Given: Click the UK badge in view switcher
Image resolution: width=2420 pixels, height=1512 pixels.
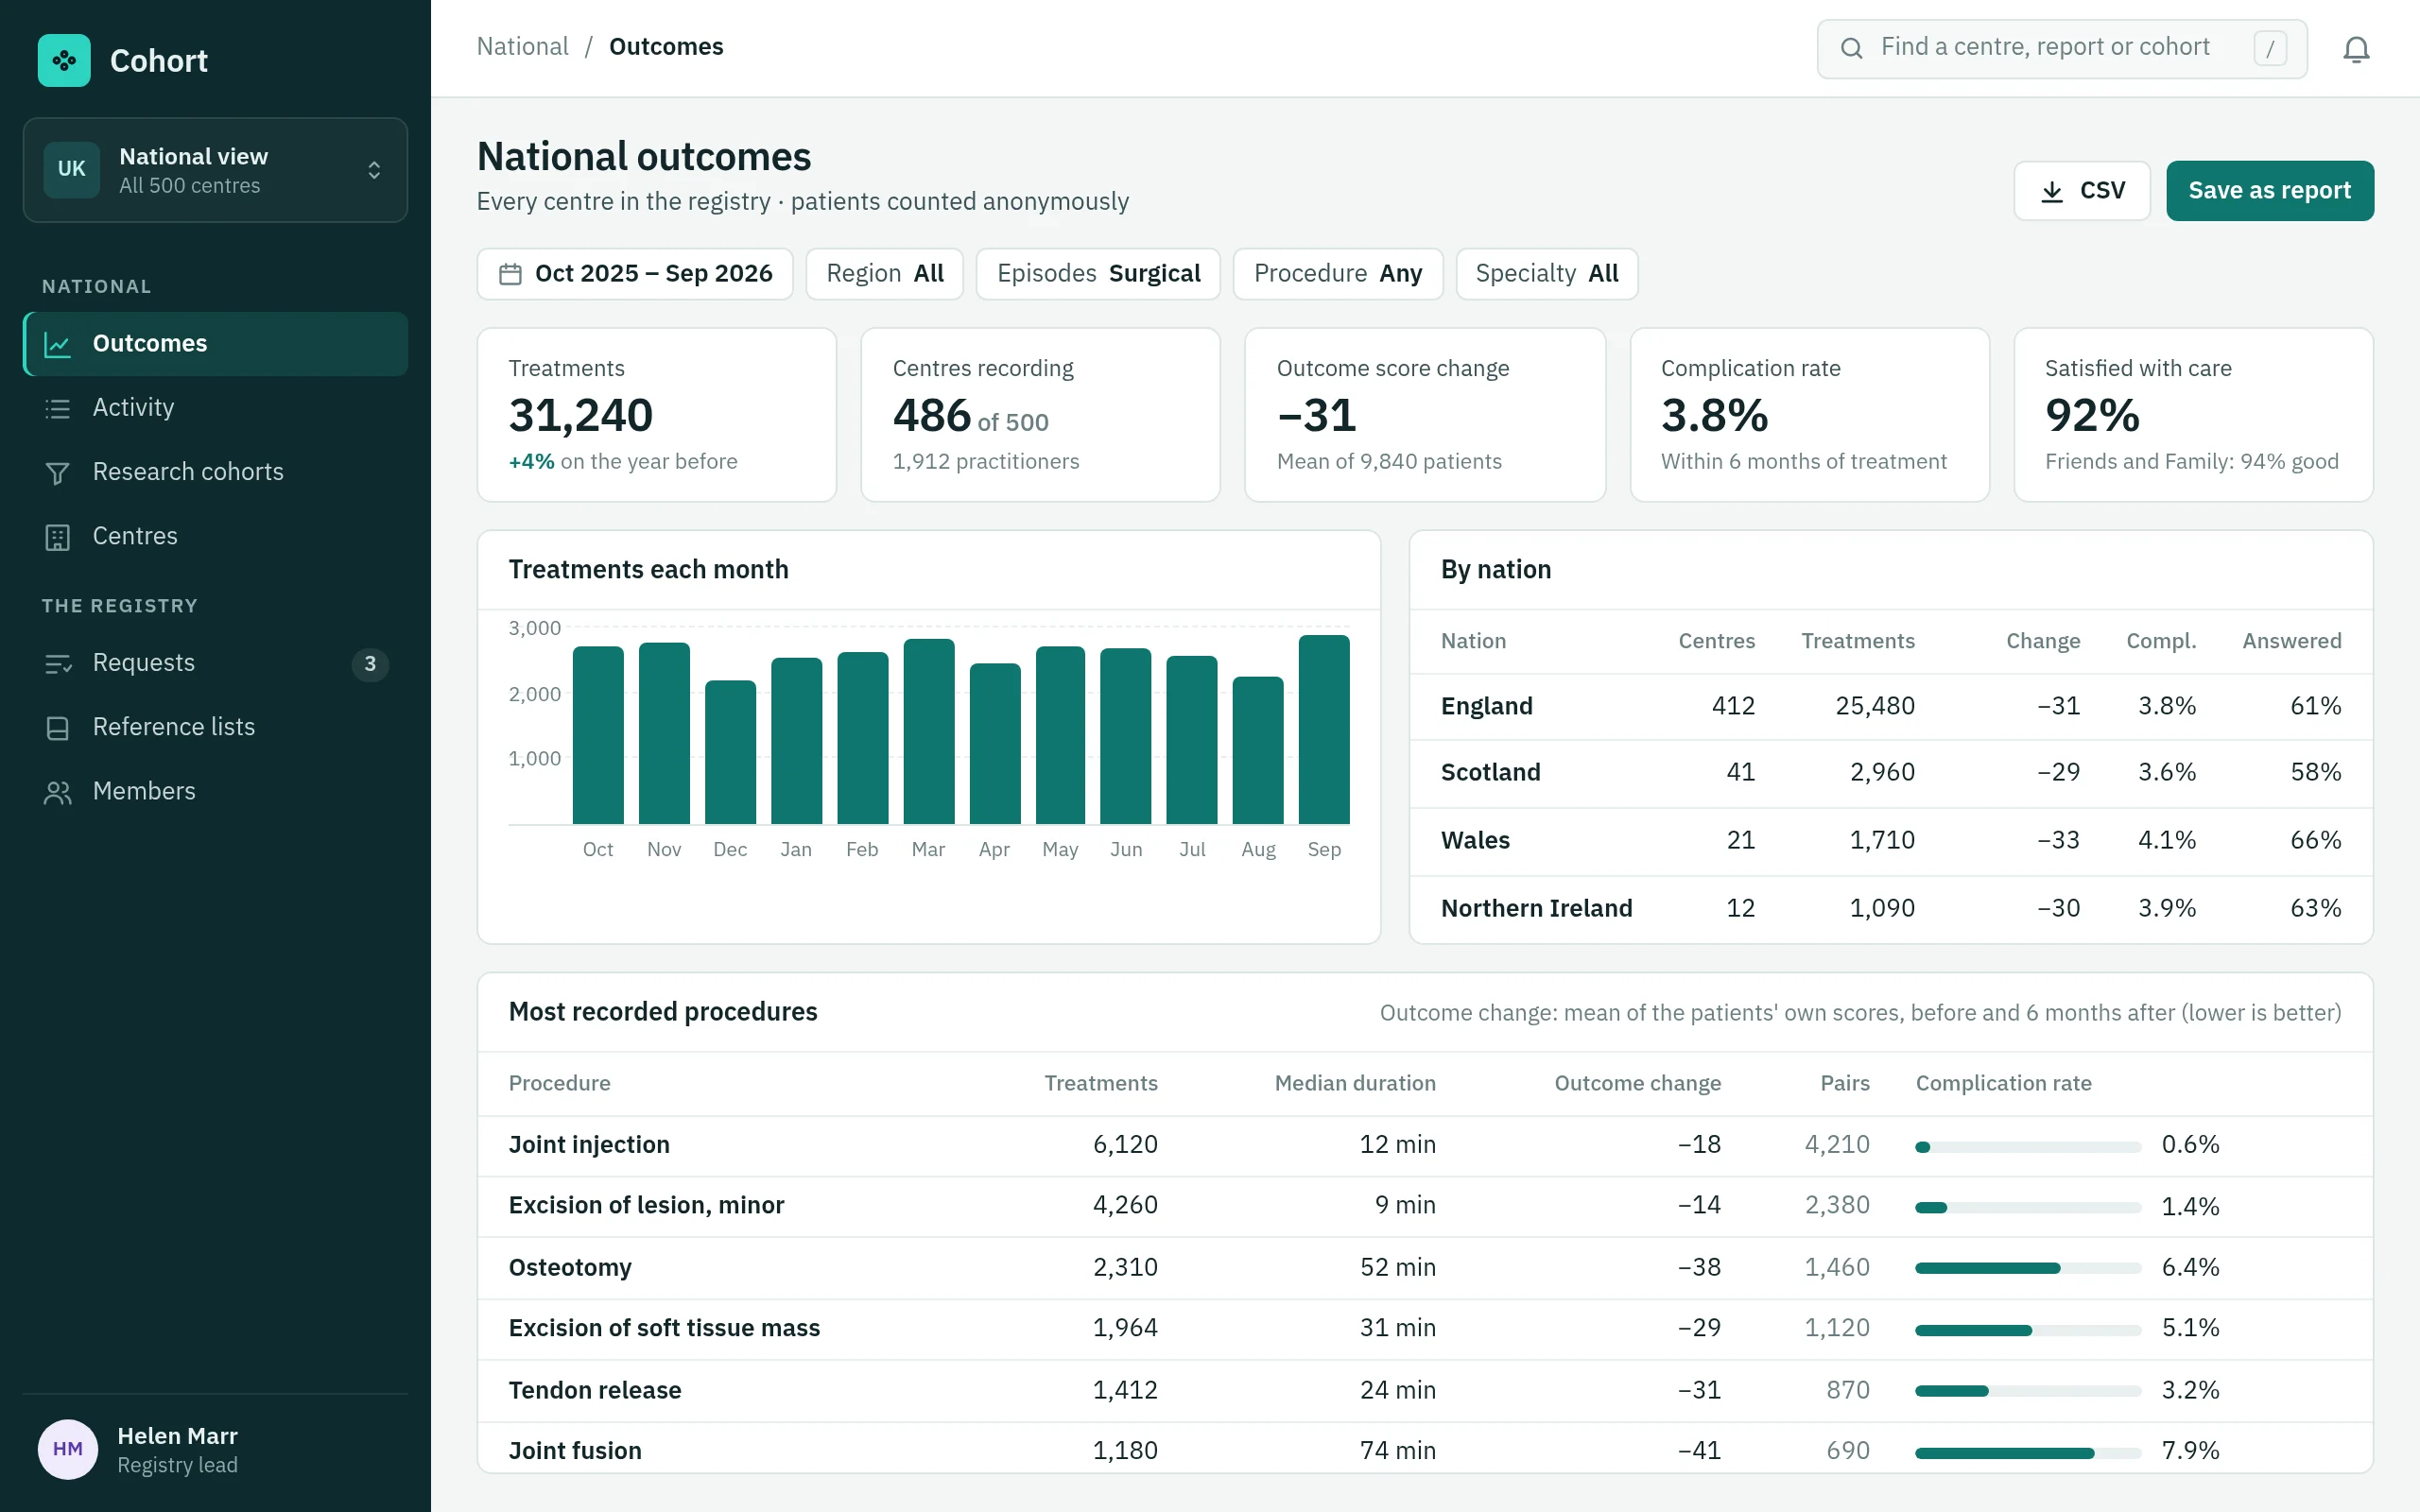Looking at the screenshot, I should 71,169.
